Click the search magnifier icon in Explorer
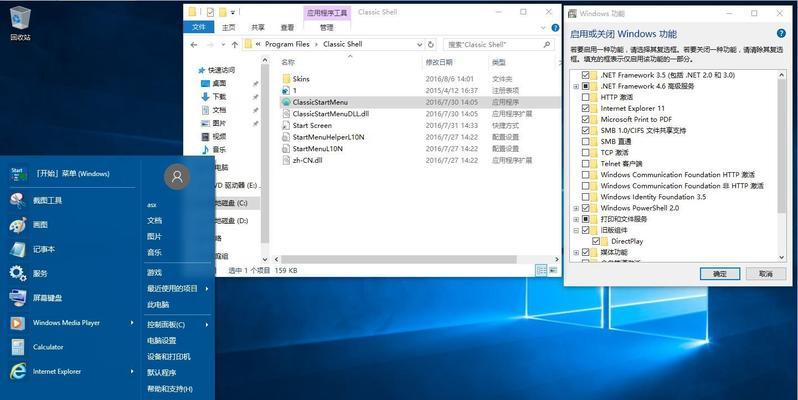Image resolution: width=798 pixels, height=400 pixels. (x=547, y=45)
